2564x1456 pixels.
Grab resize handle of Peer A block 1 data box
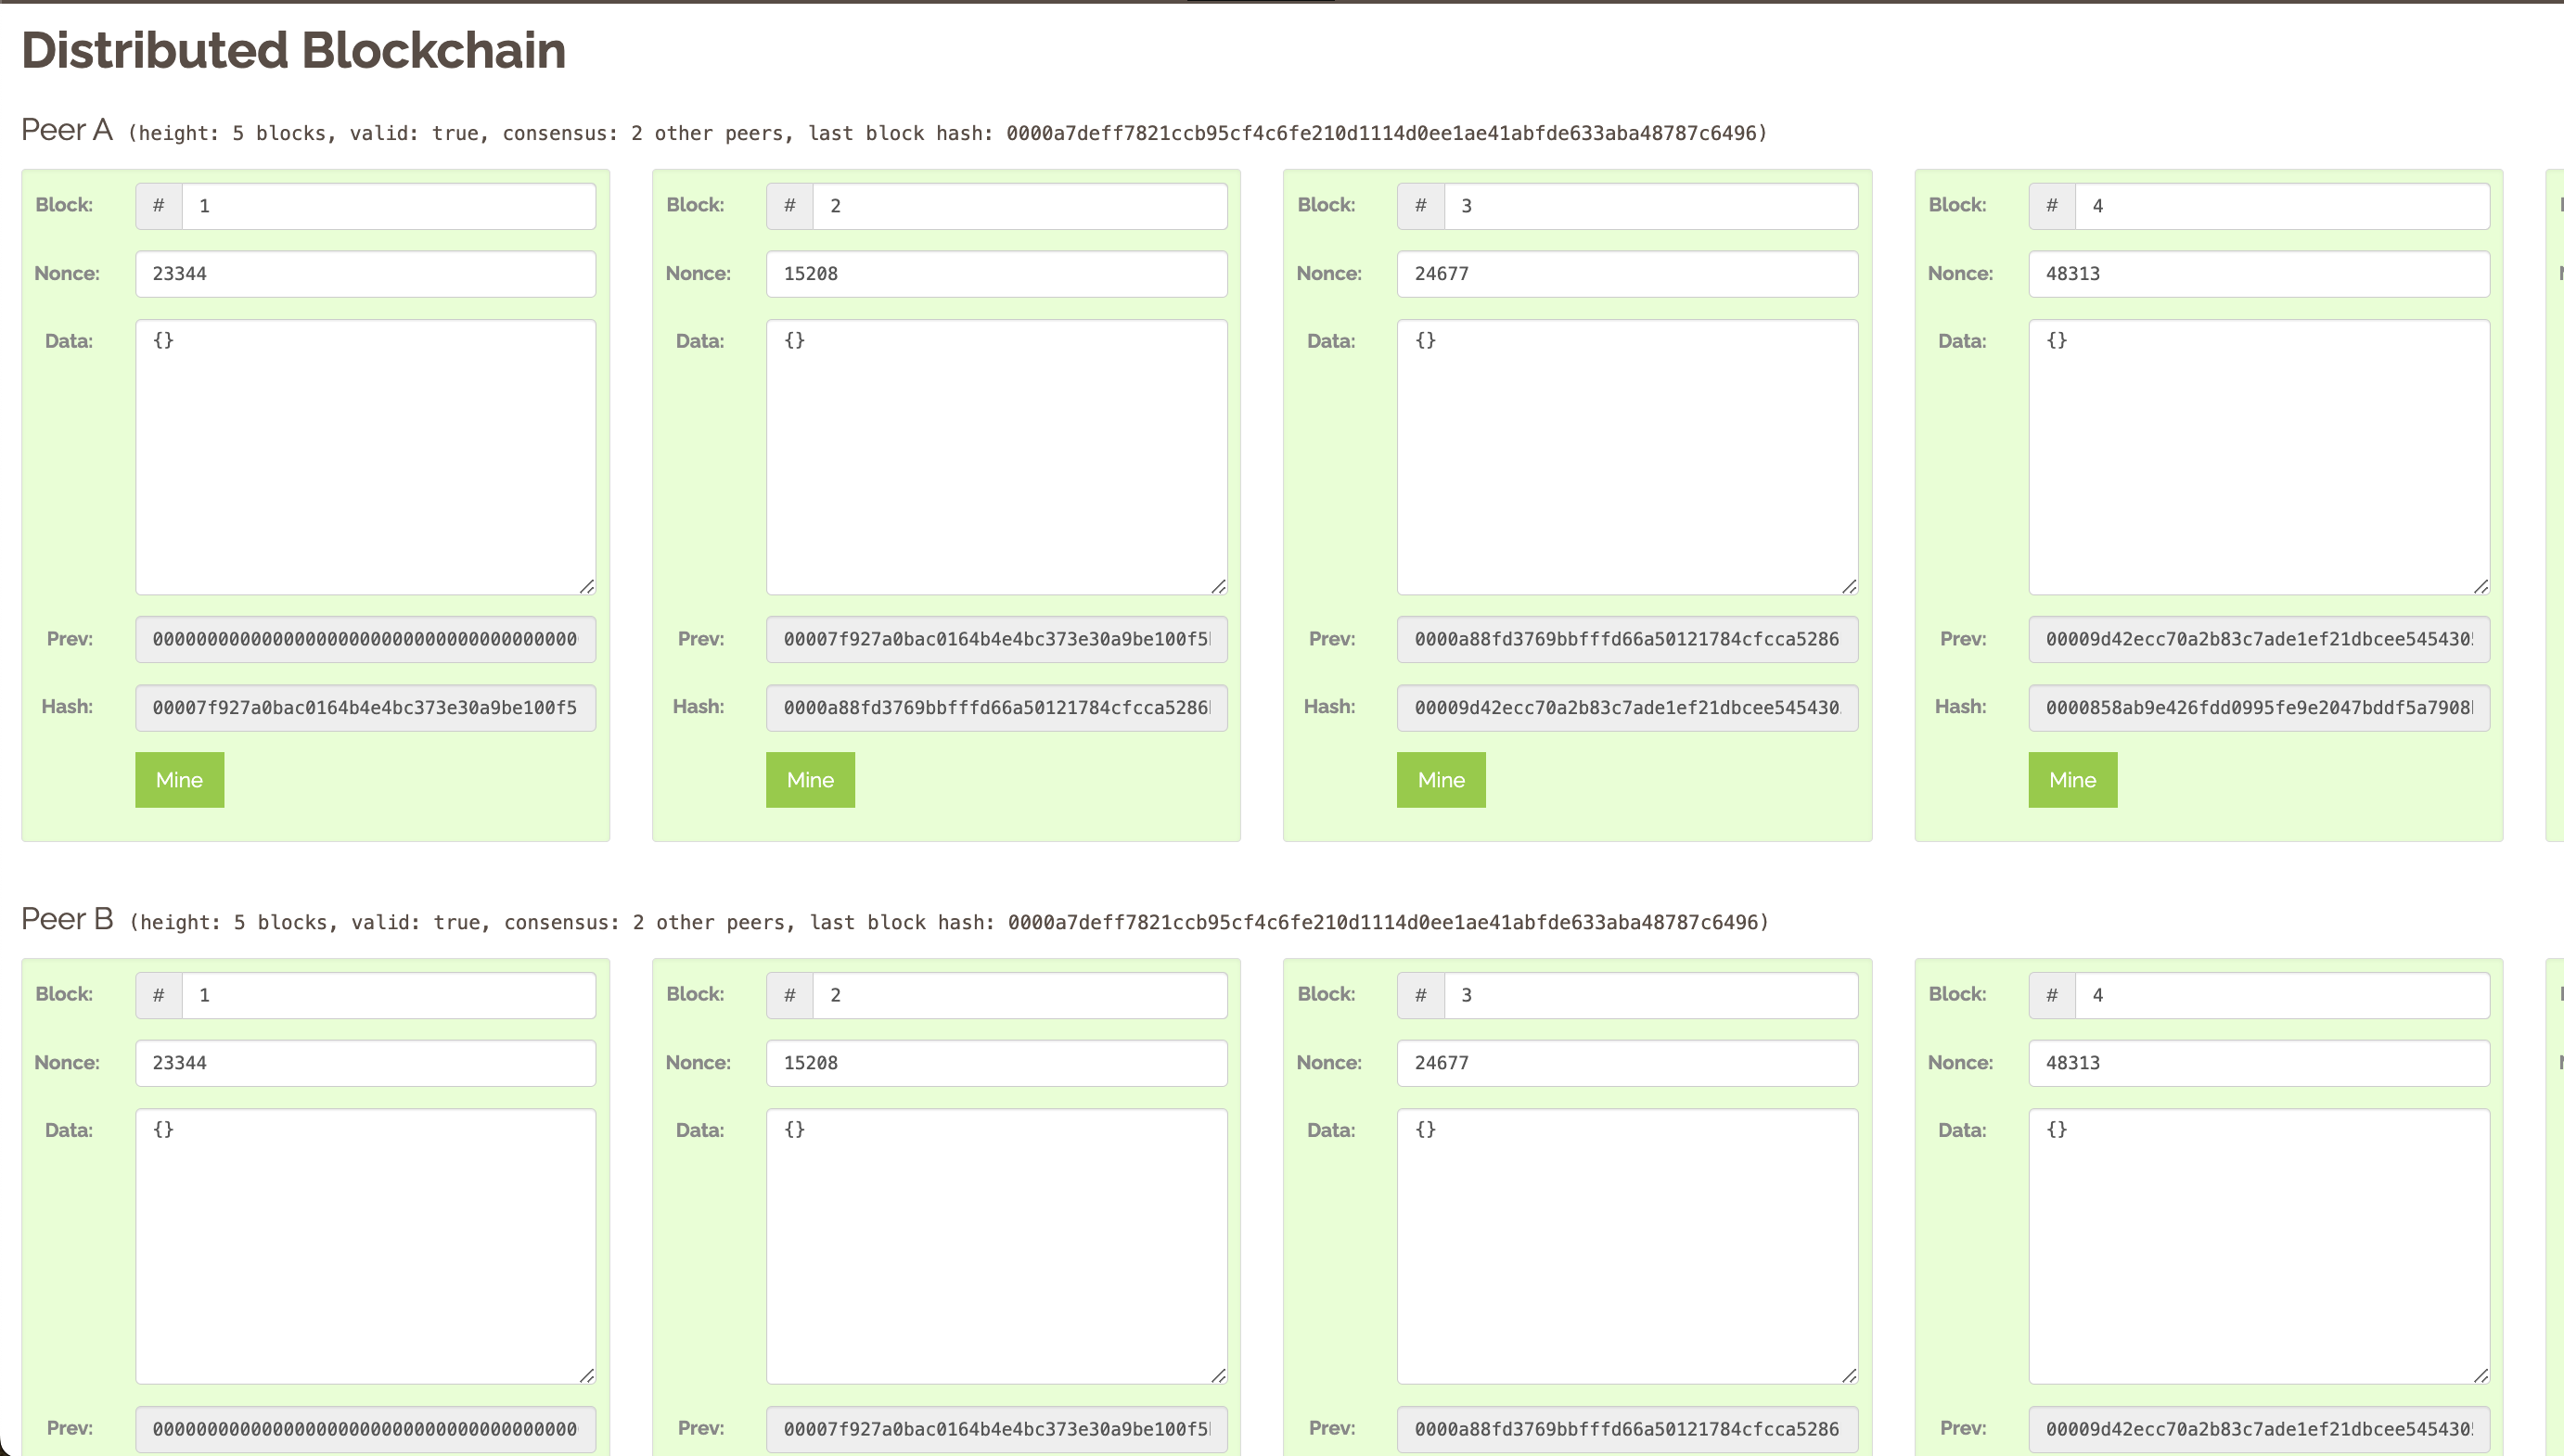(587, 586)
